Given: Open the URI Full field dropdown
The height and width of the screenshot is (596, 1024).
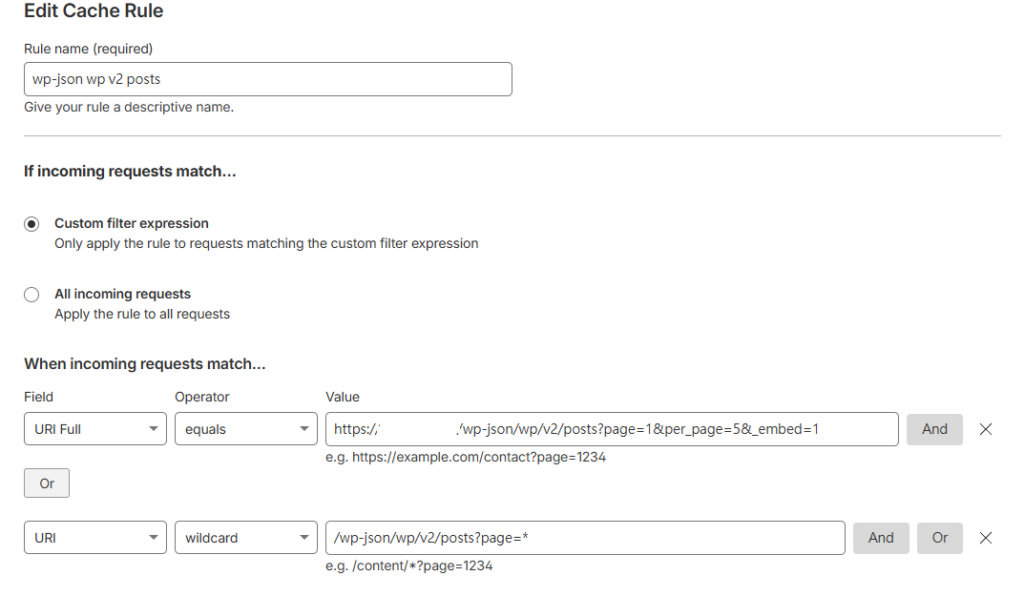Looking at the screenshot, I should tap(95, 428).
